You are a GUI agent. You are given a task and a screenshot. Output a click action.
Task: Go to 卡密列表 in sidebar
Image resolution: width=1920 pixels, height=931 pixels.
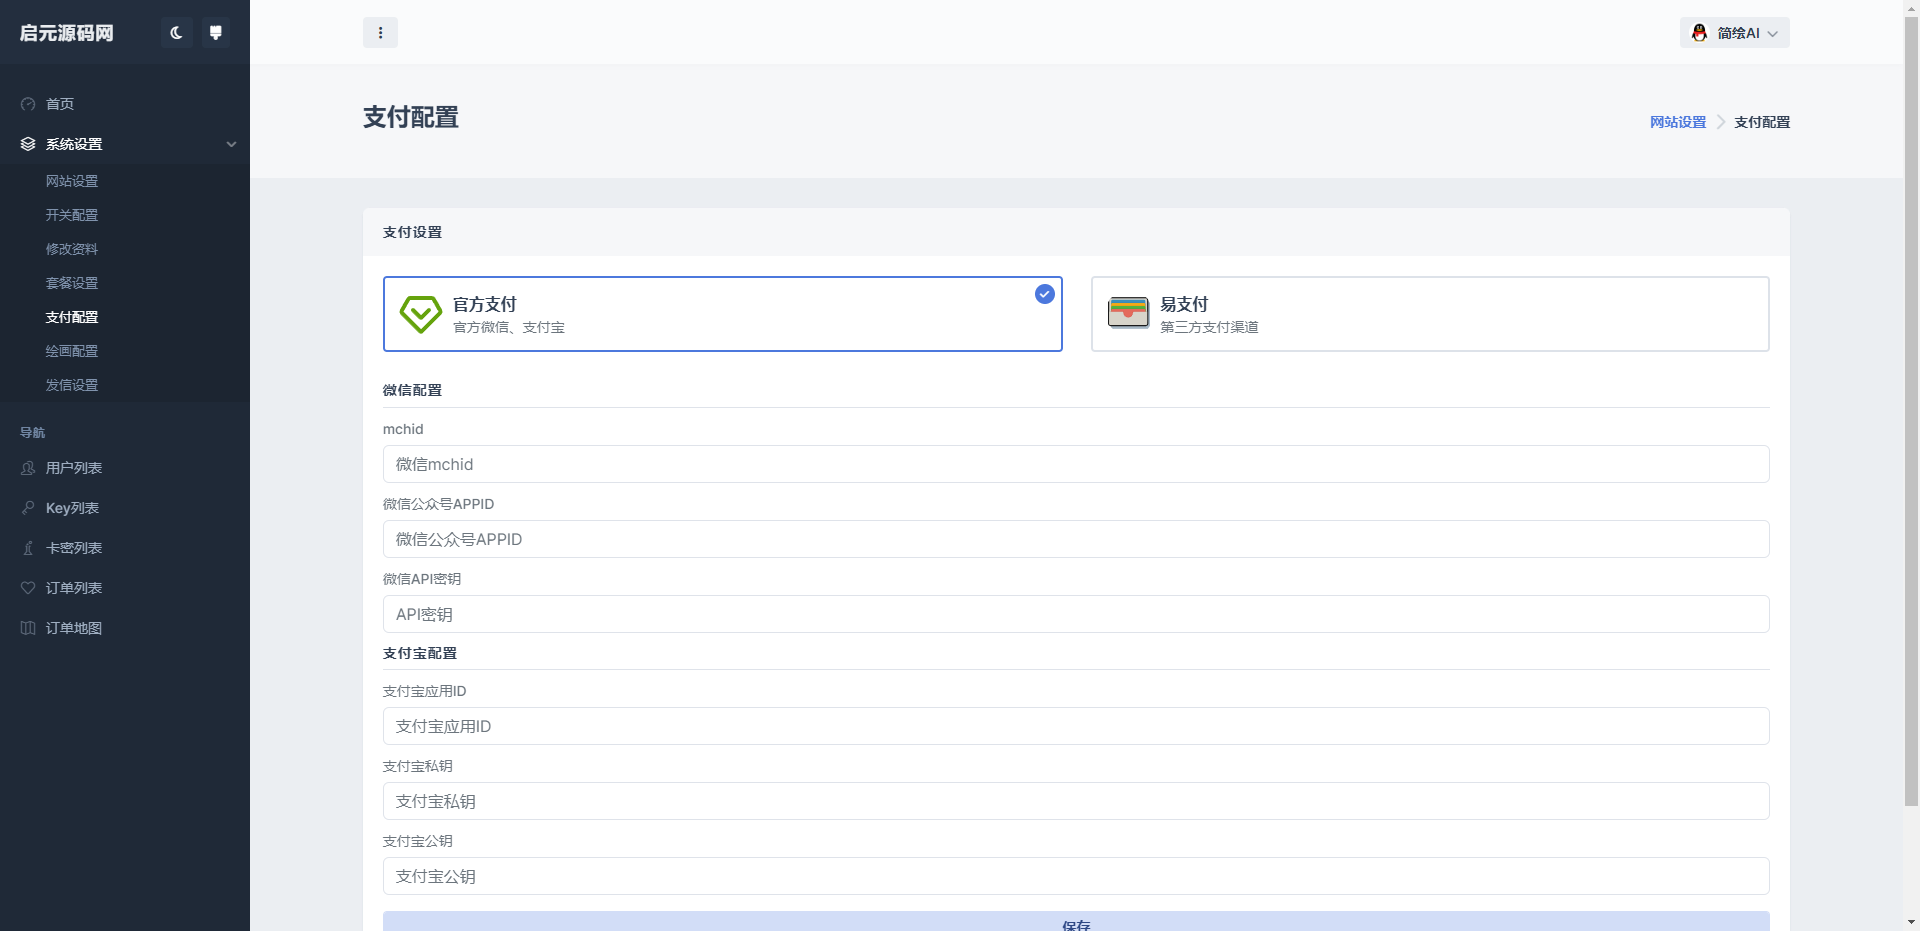pyautogui.click(x=73, y=548)
